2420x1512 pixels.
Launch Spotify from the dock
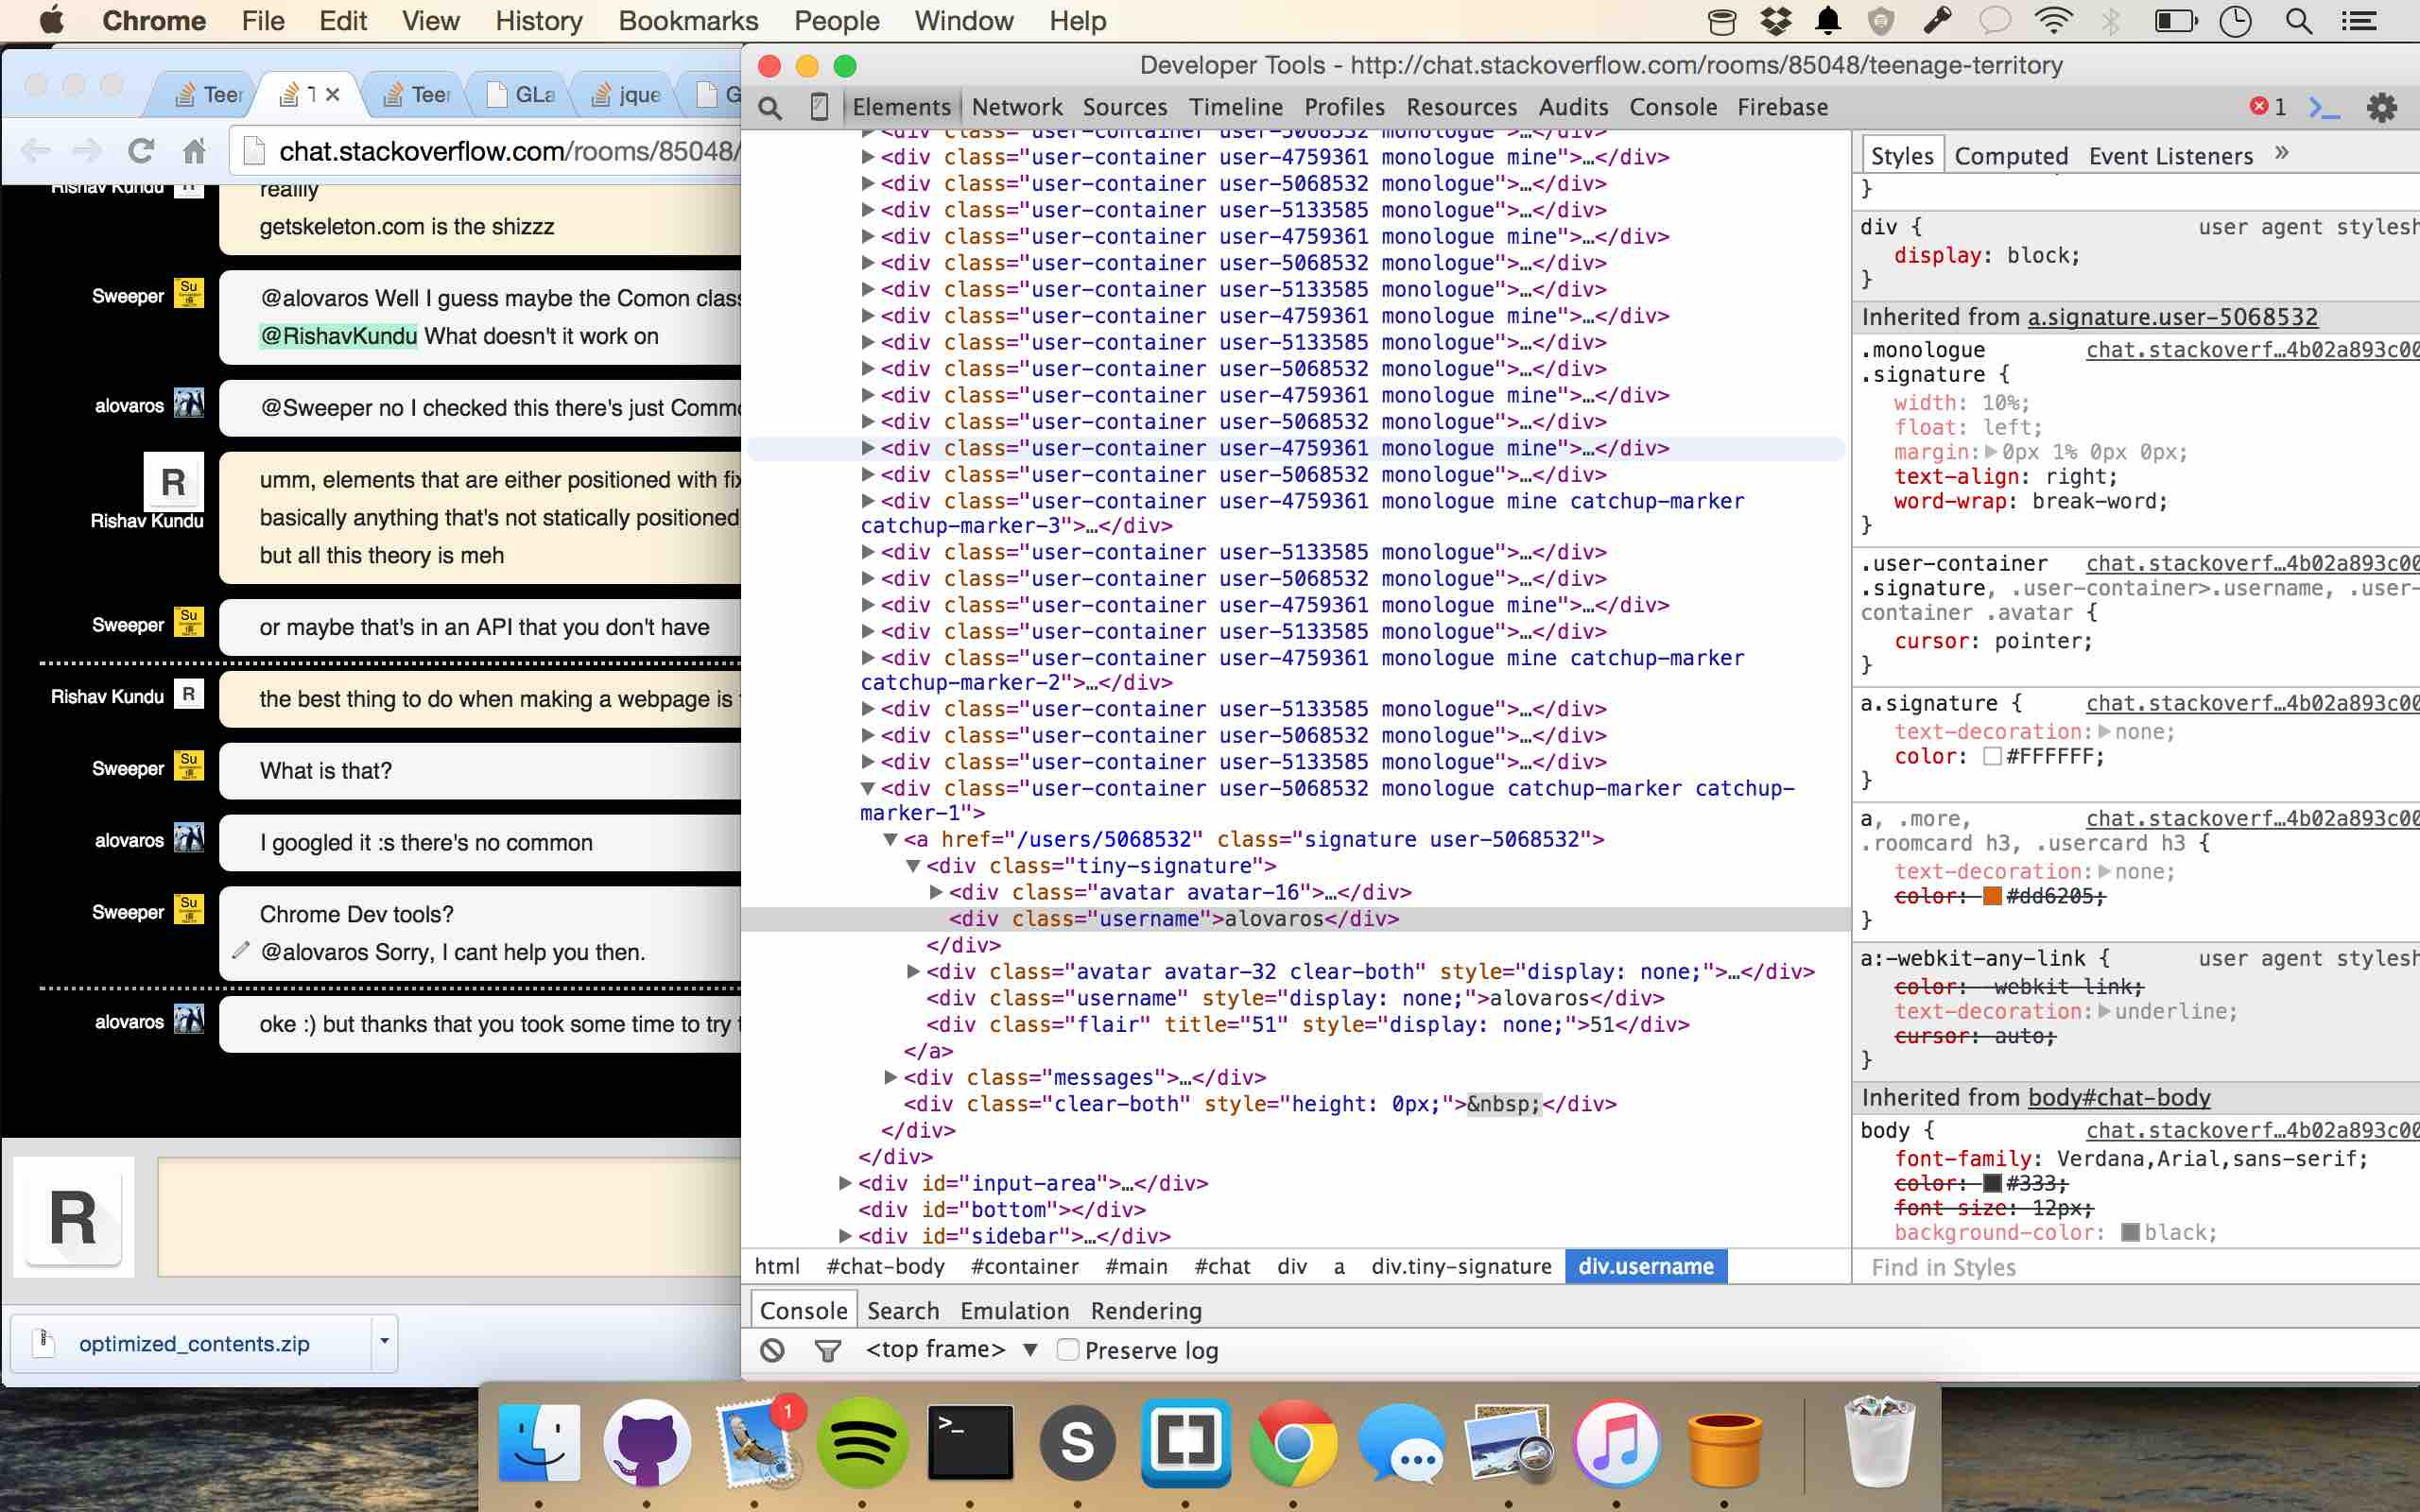[x=862, y=1441]
